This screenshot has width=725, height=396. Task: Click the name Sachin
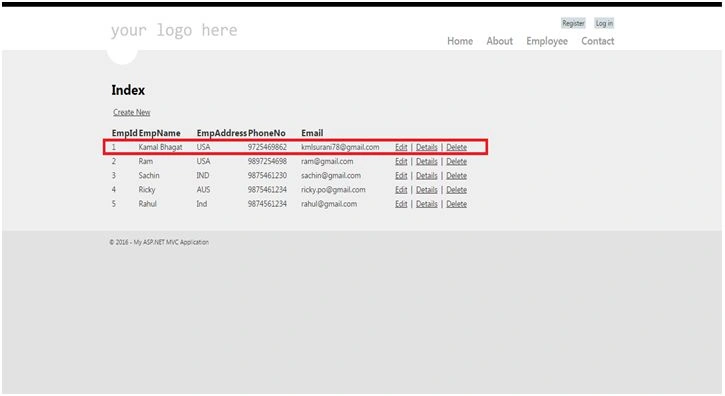click(149, 176)
